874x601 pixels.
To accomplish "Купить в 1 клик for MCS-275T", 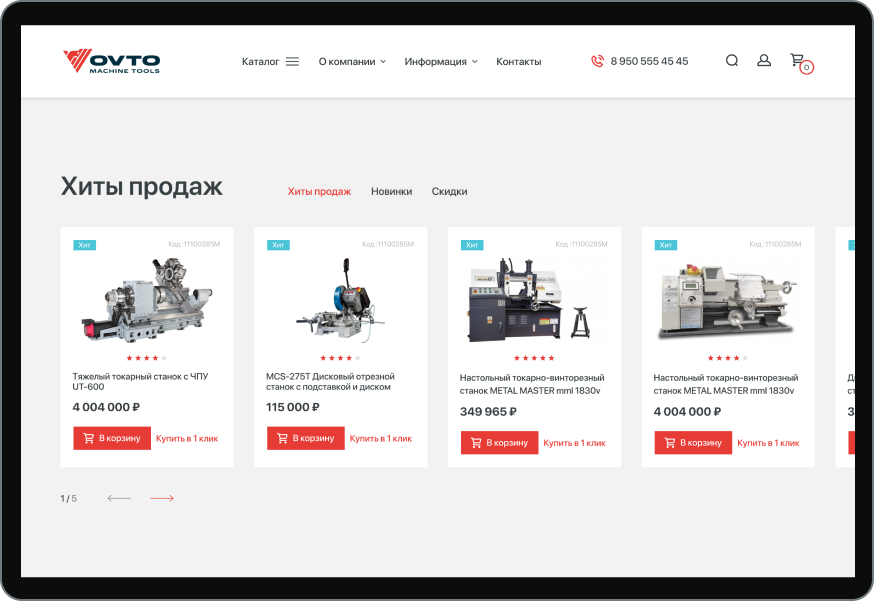I will click(381, 439).
